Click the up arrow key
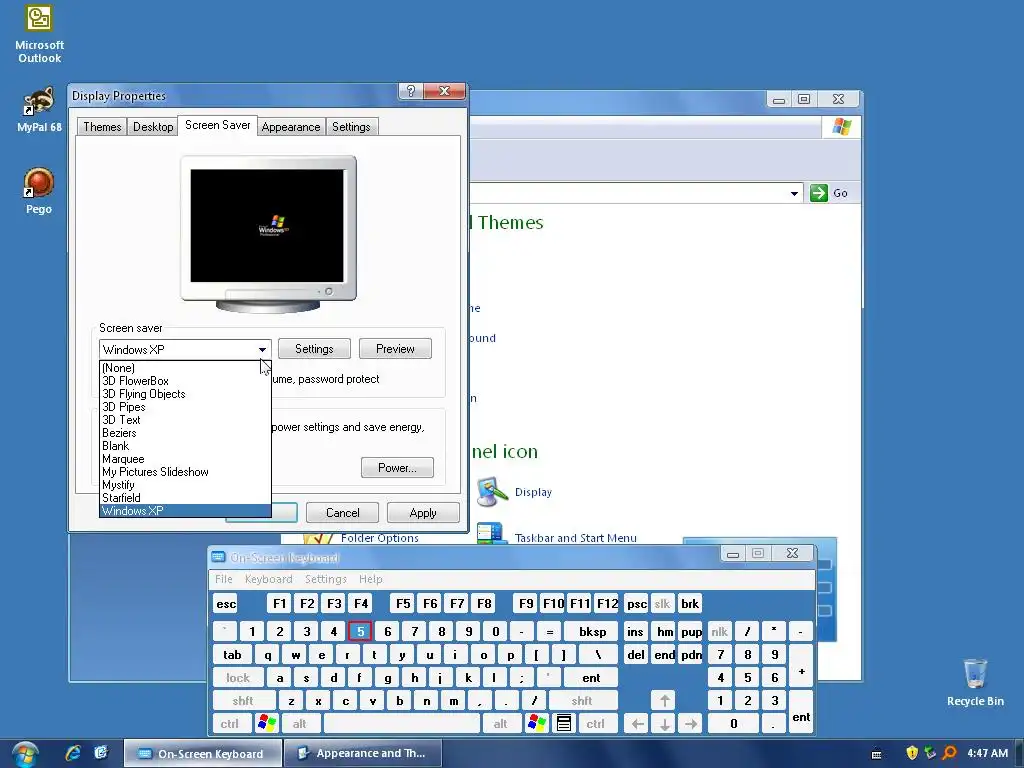 click(664, 701)
